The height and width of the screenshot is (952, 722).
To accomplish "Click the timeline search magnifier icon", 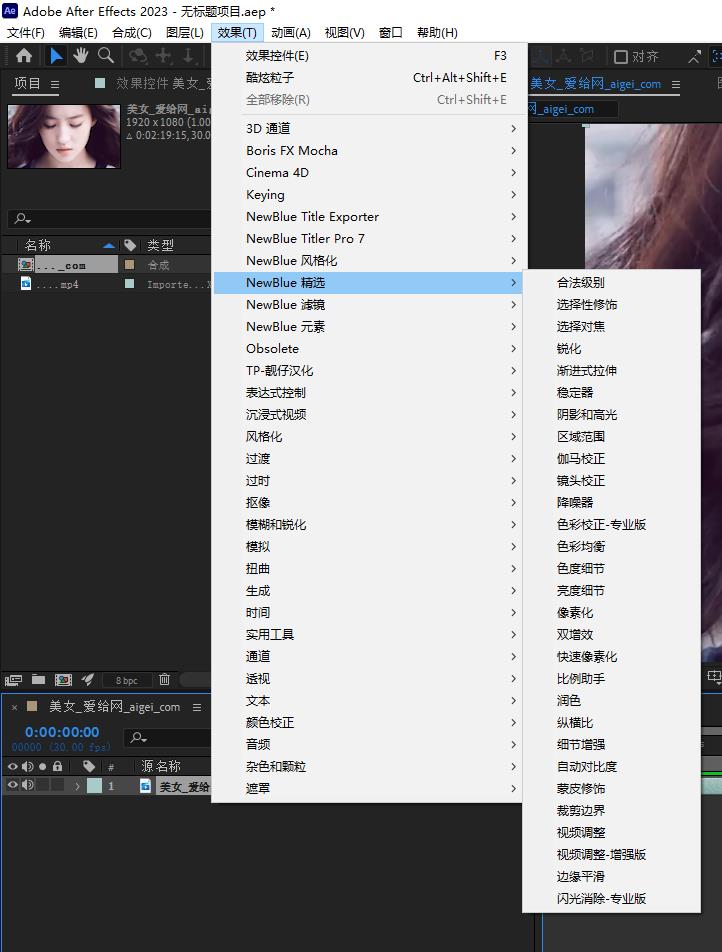I will pyautogui.click(x=139, y=737).
